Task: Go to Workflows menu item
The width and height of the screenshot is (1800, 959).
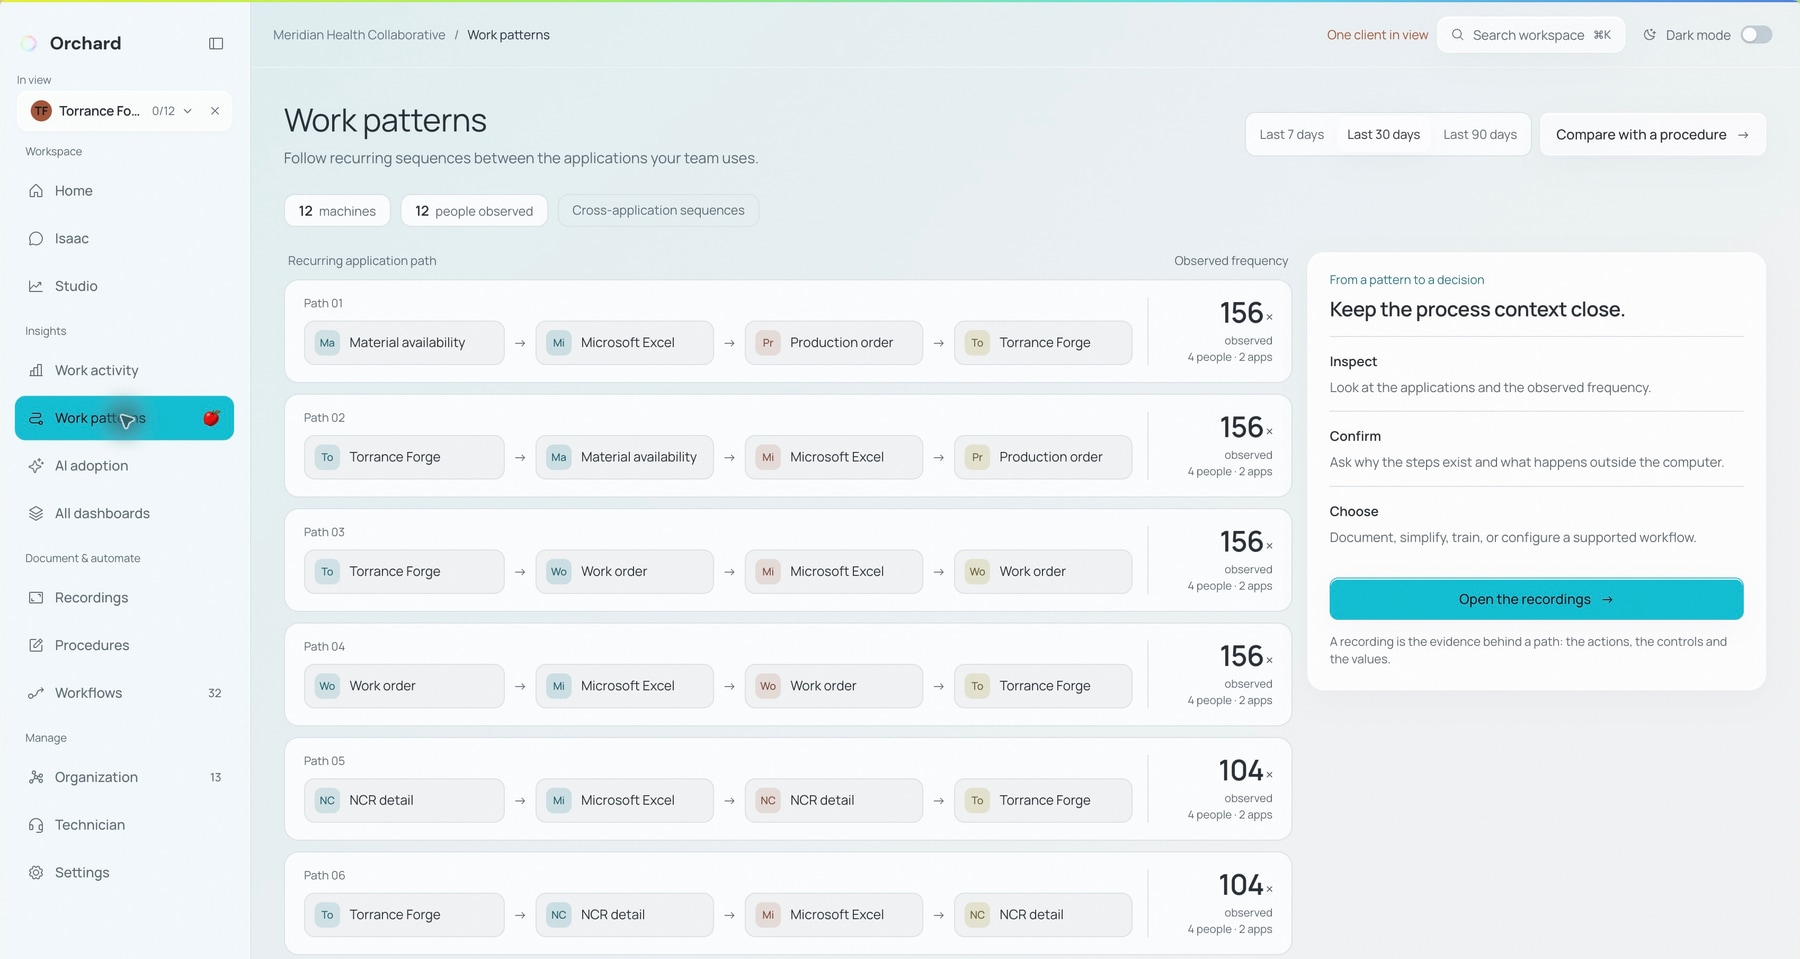Action: [125, 693]
